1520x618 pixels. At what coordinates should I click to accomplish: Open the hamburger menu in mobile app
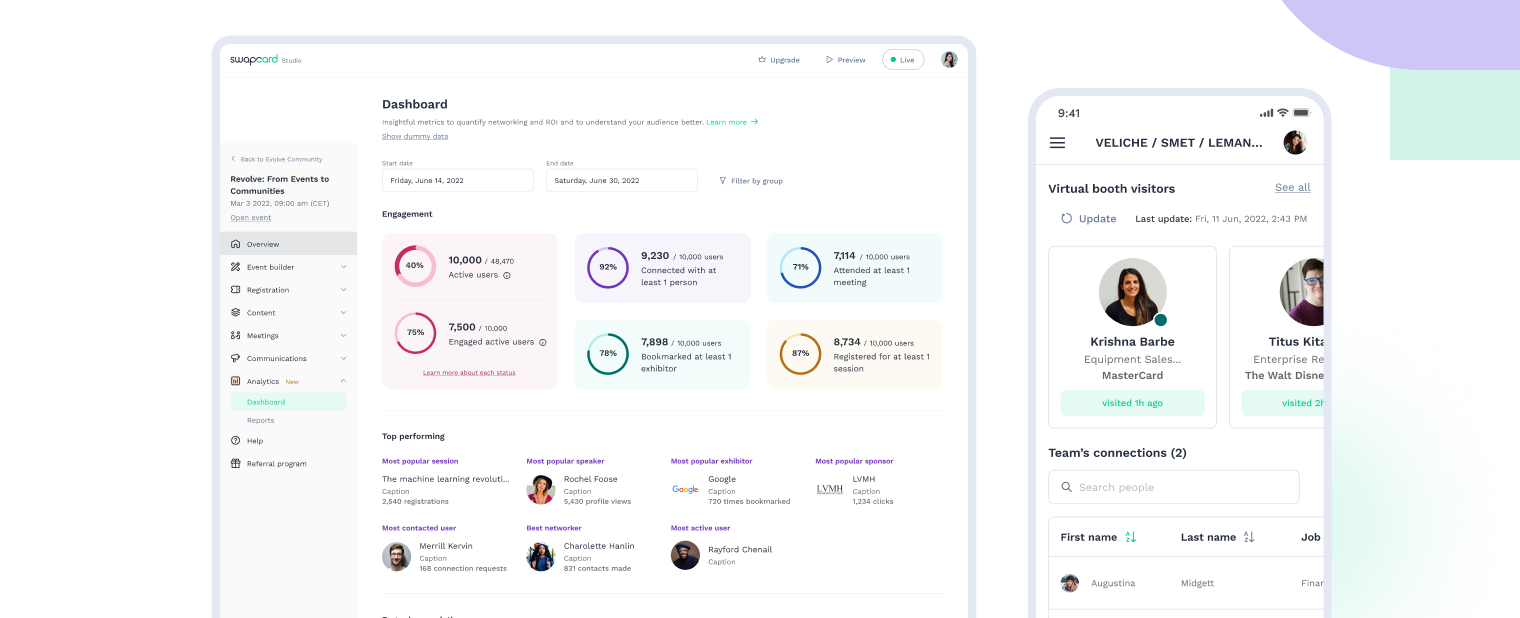pos(1057,143)
